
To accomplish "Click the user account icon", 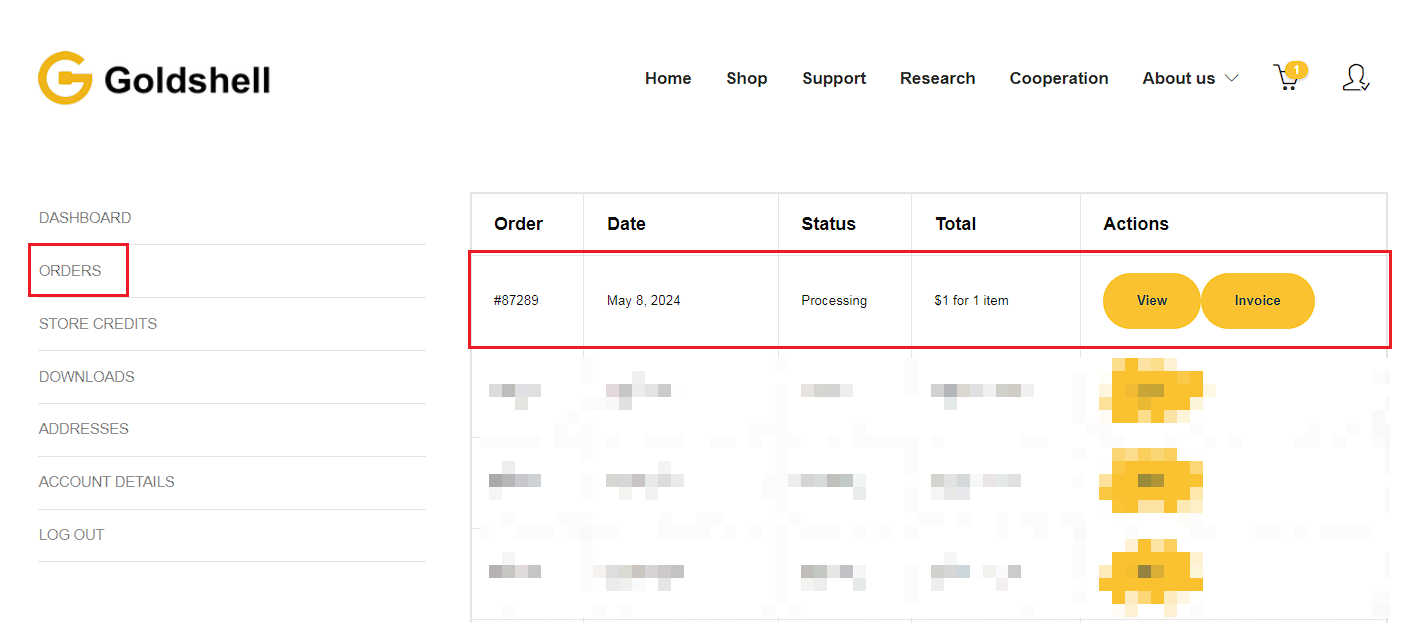I will click(1355, 78).
